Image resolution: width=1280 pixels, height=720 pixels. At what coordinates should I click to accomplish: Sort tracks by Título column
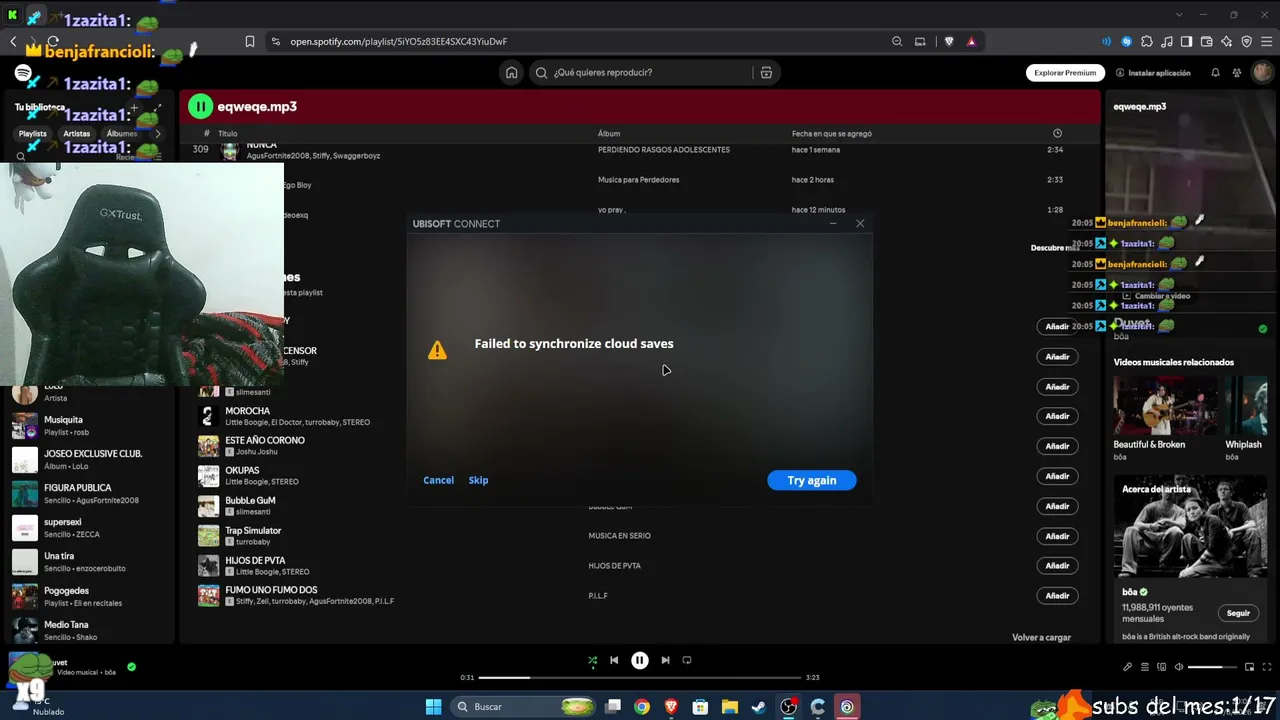pos(227,133)
